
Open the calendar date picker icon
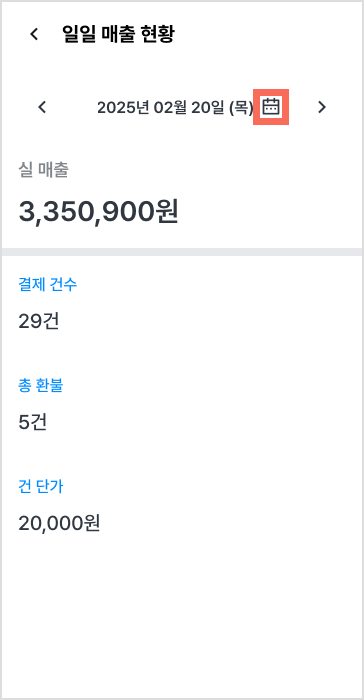tap(271, 107)
